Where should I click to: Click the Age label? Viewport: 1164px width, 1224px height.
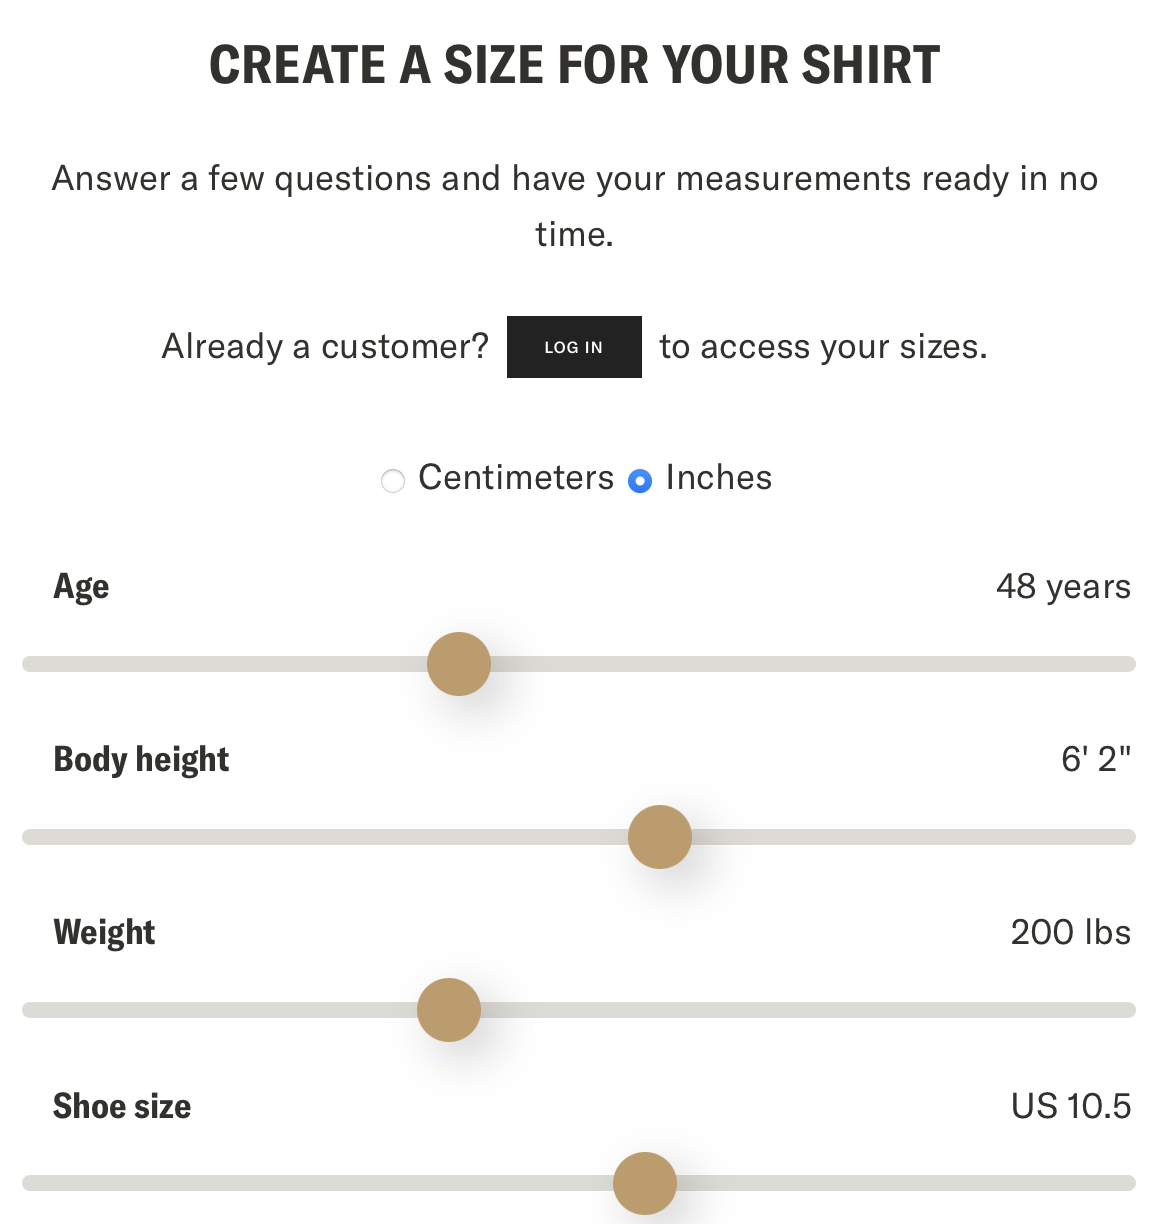tap(81, 587)
